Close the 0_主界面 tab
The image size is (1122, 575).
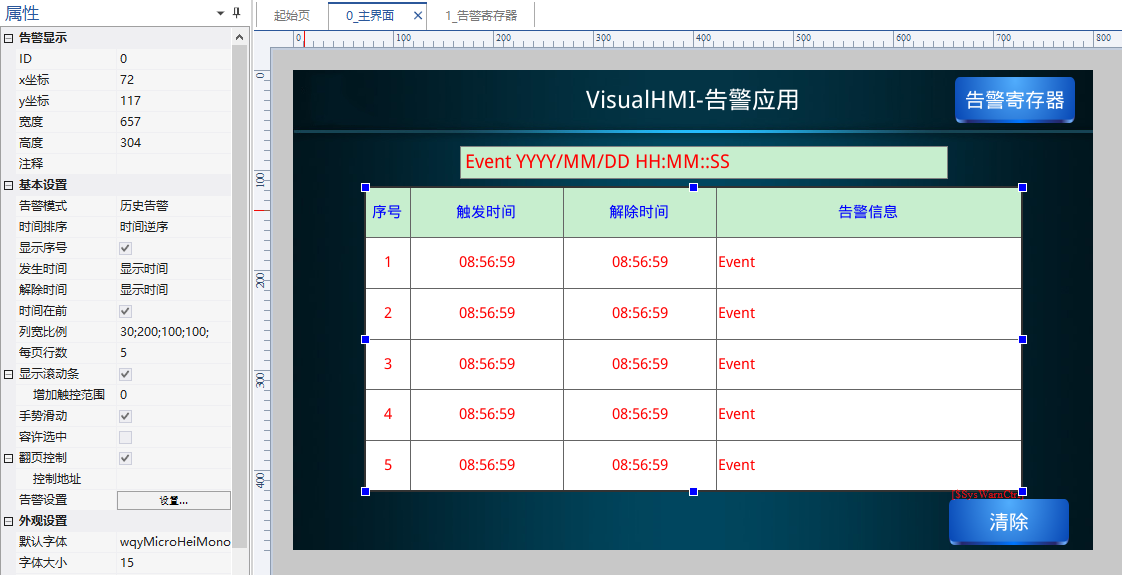(x=418, y=16)
